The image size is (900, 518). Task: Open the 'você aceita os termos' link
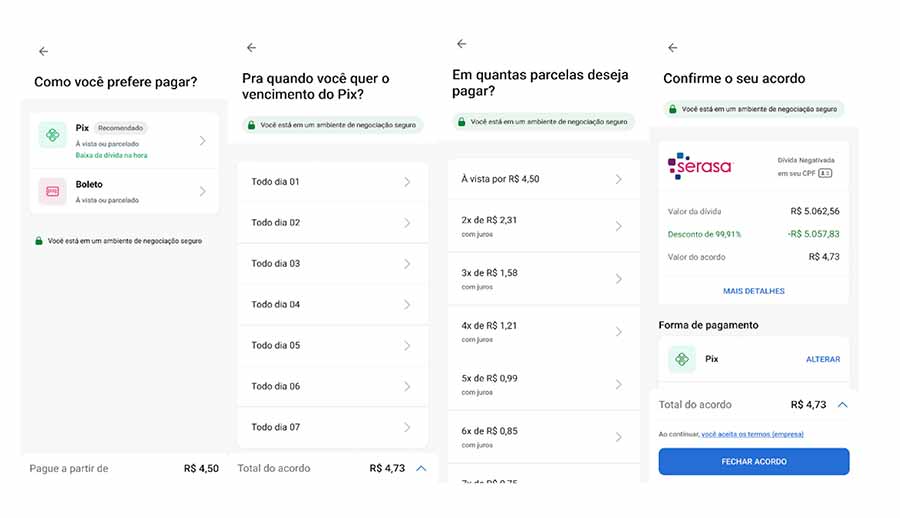[x=752, y=434]
